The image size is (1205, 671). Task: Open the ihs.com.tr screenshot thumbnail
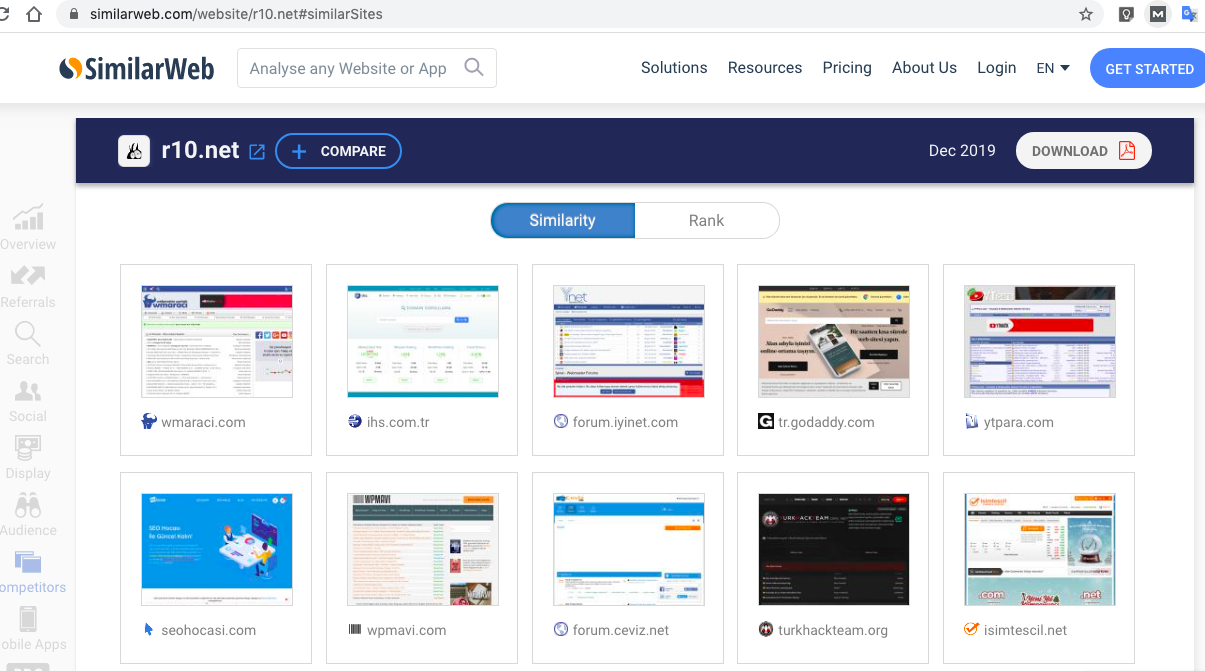[423, 341]
